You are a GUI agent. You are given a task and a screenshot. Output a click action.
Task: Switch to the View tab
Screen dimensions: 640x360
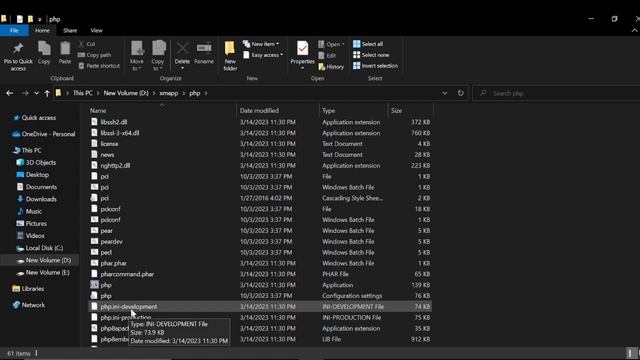click(x=96, y=31)
